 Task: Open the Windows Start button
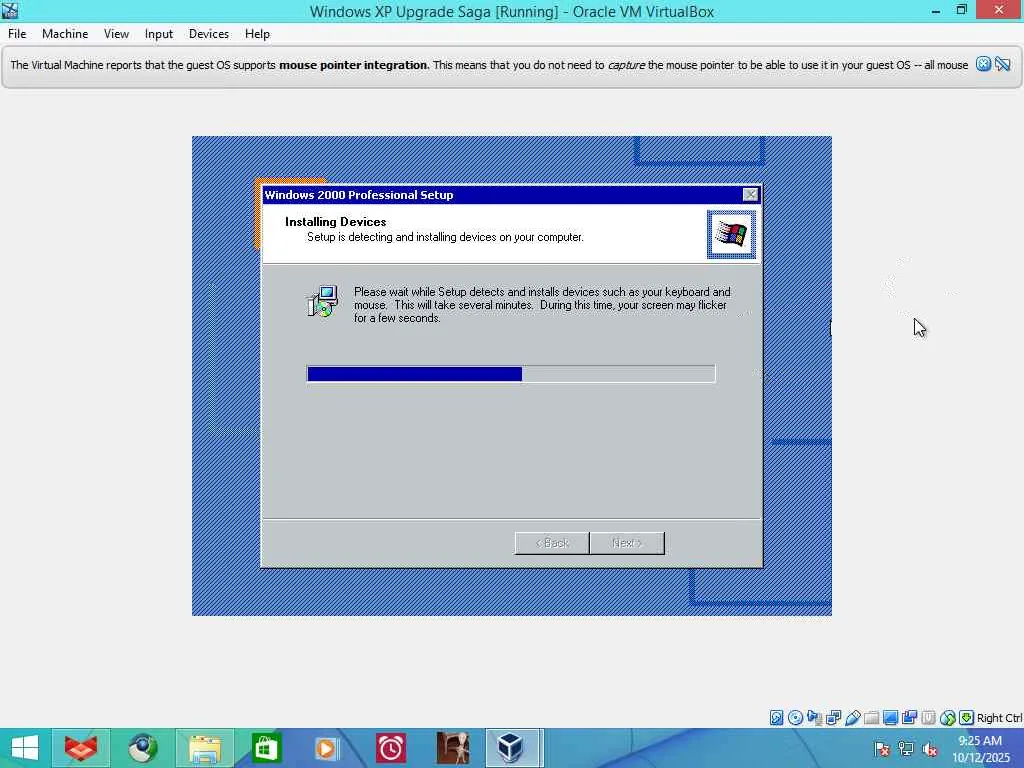(25, 748)
